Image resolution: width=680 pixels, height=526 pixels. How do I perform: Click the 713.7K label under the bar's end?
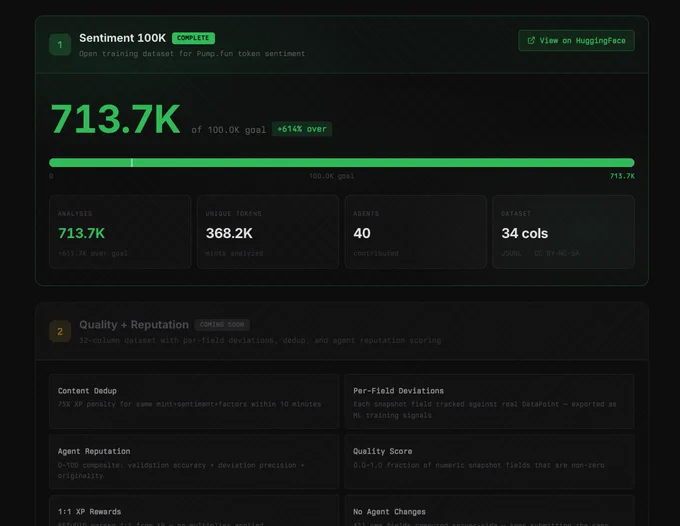[622, 176]
